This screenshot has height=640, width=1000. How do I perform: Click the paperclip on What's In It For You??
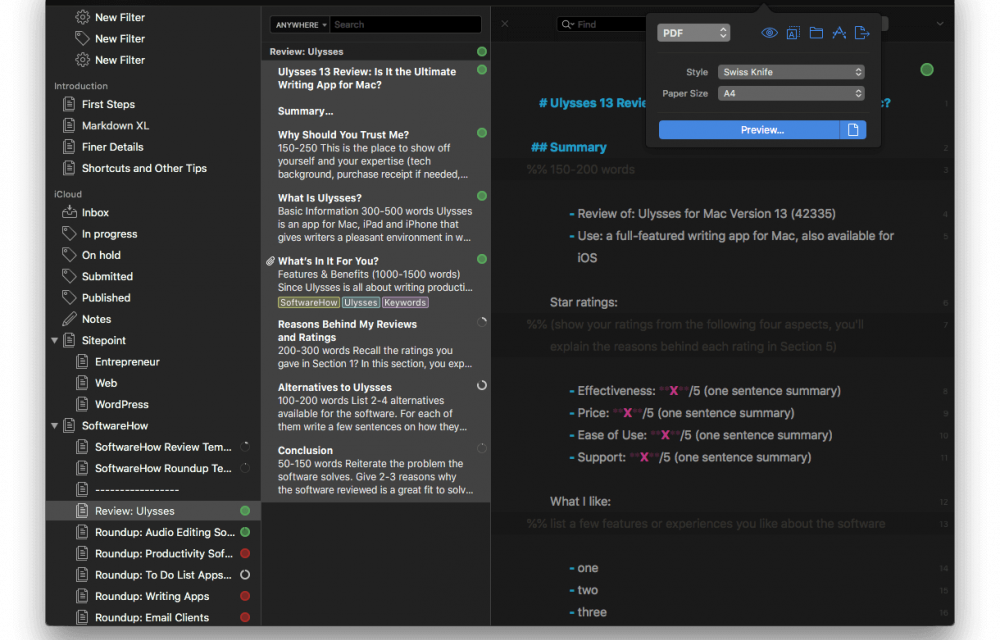(x=270, y=261)
